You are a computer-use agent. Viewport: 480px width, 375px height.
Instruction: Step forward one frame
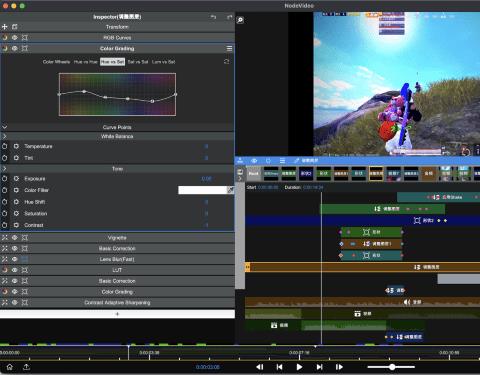click(339, 367)
